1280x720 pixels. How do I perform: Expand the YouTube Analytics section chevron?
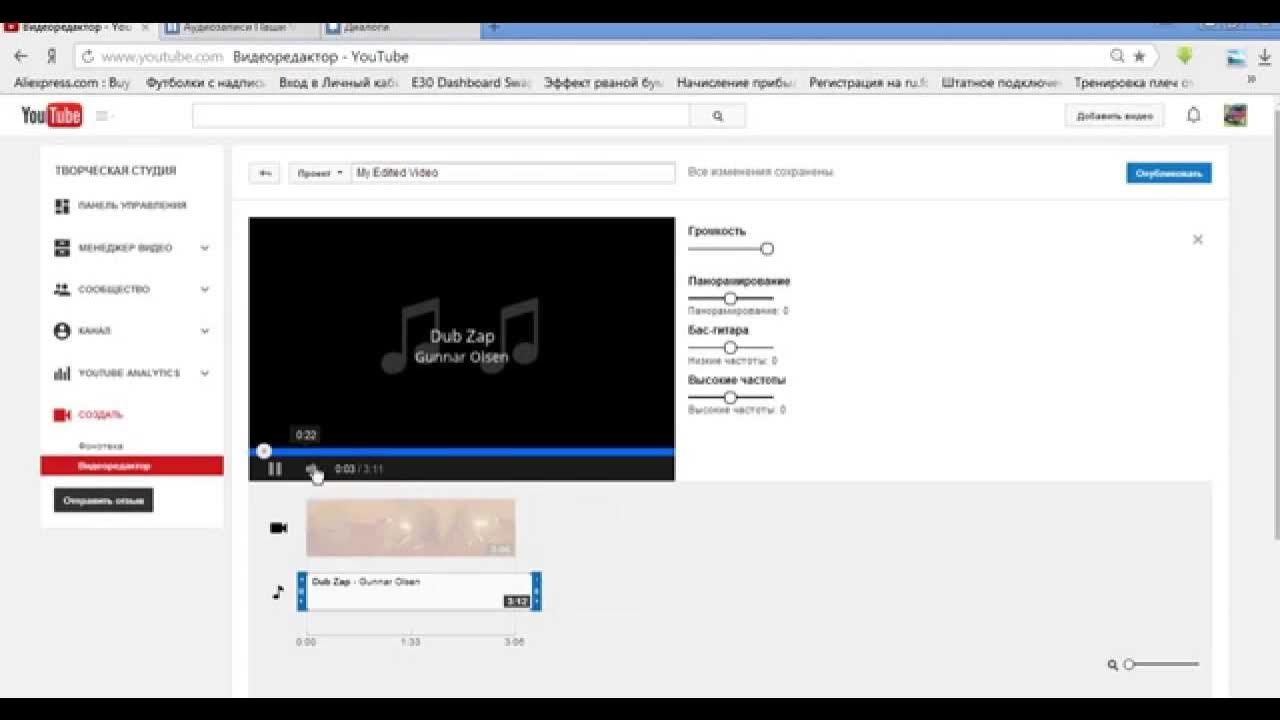(204, 374)
